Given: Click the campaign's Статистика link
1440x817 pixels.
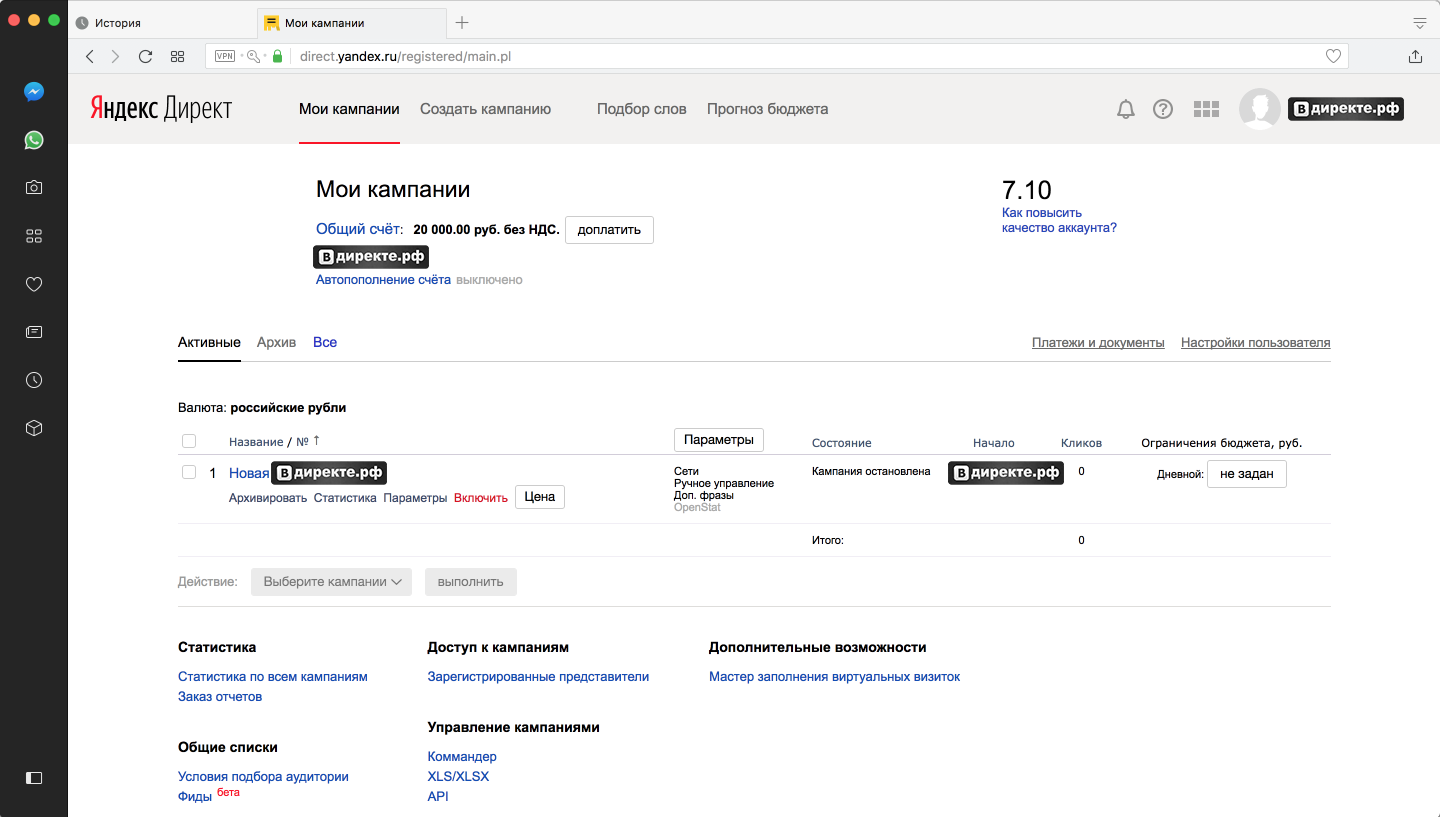Looking at the screenshot, I should coord(345,497).
